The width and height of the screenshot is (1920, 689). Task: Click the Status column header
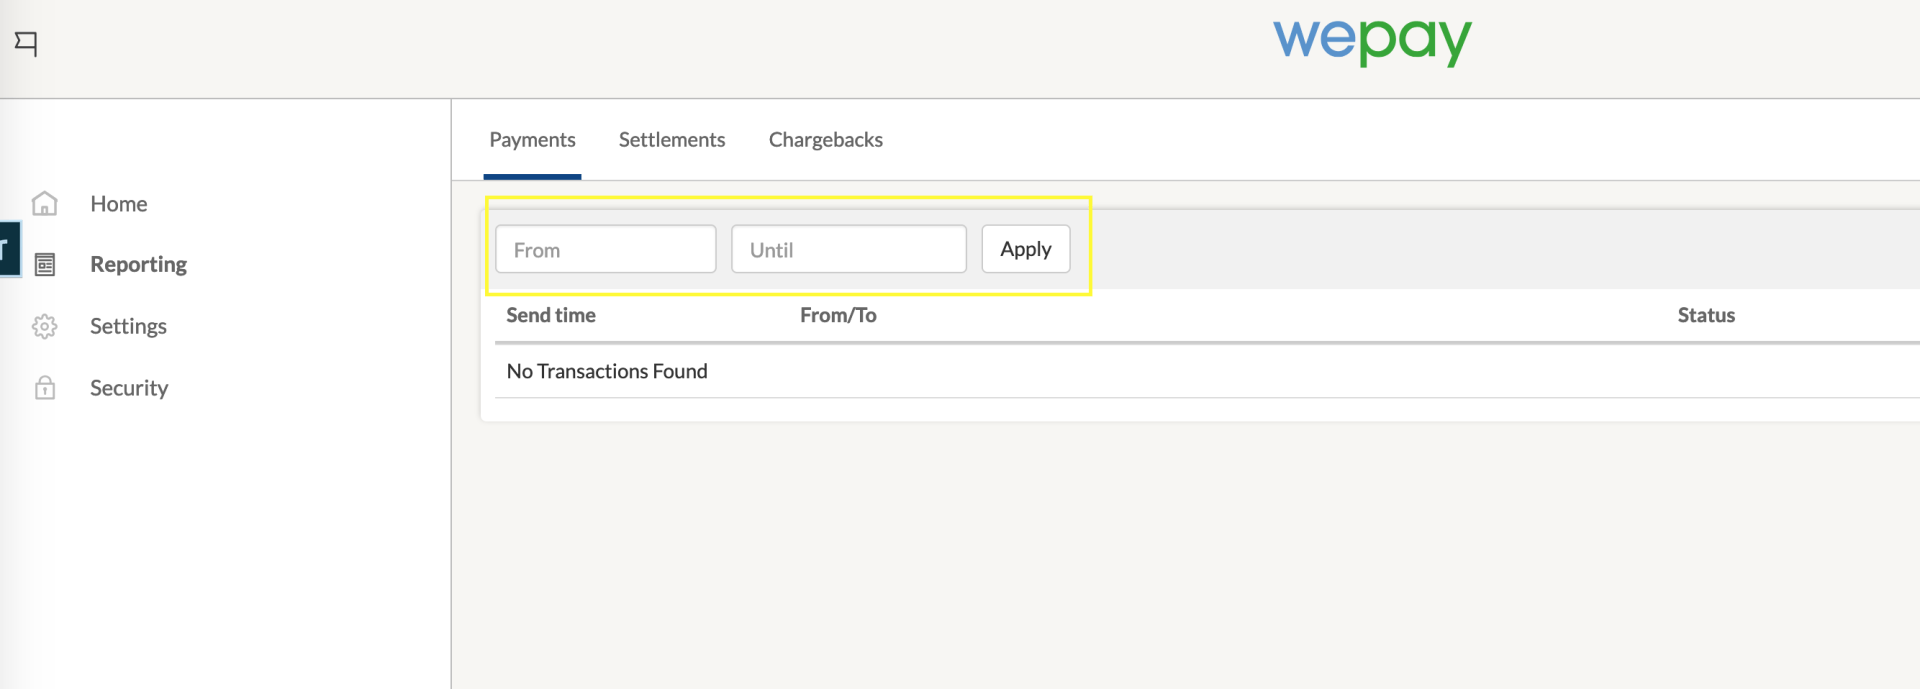click(x=1706, y=316)
